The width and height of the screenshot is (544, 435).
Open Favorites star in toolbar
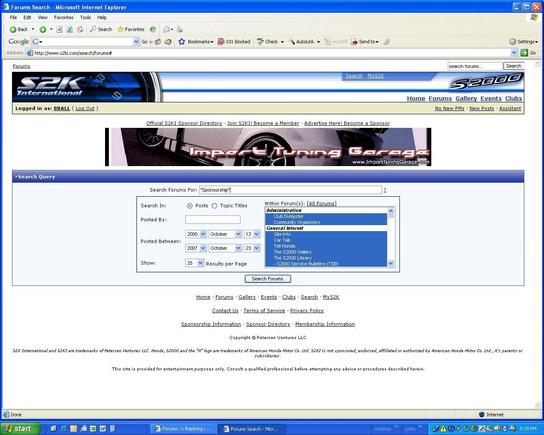(120, 29)
